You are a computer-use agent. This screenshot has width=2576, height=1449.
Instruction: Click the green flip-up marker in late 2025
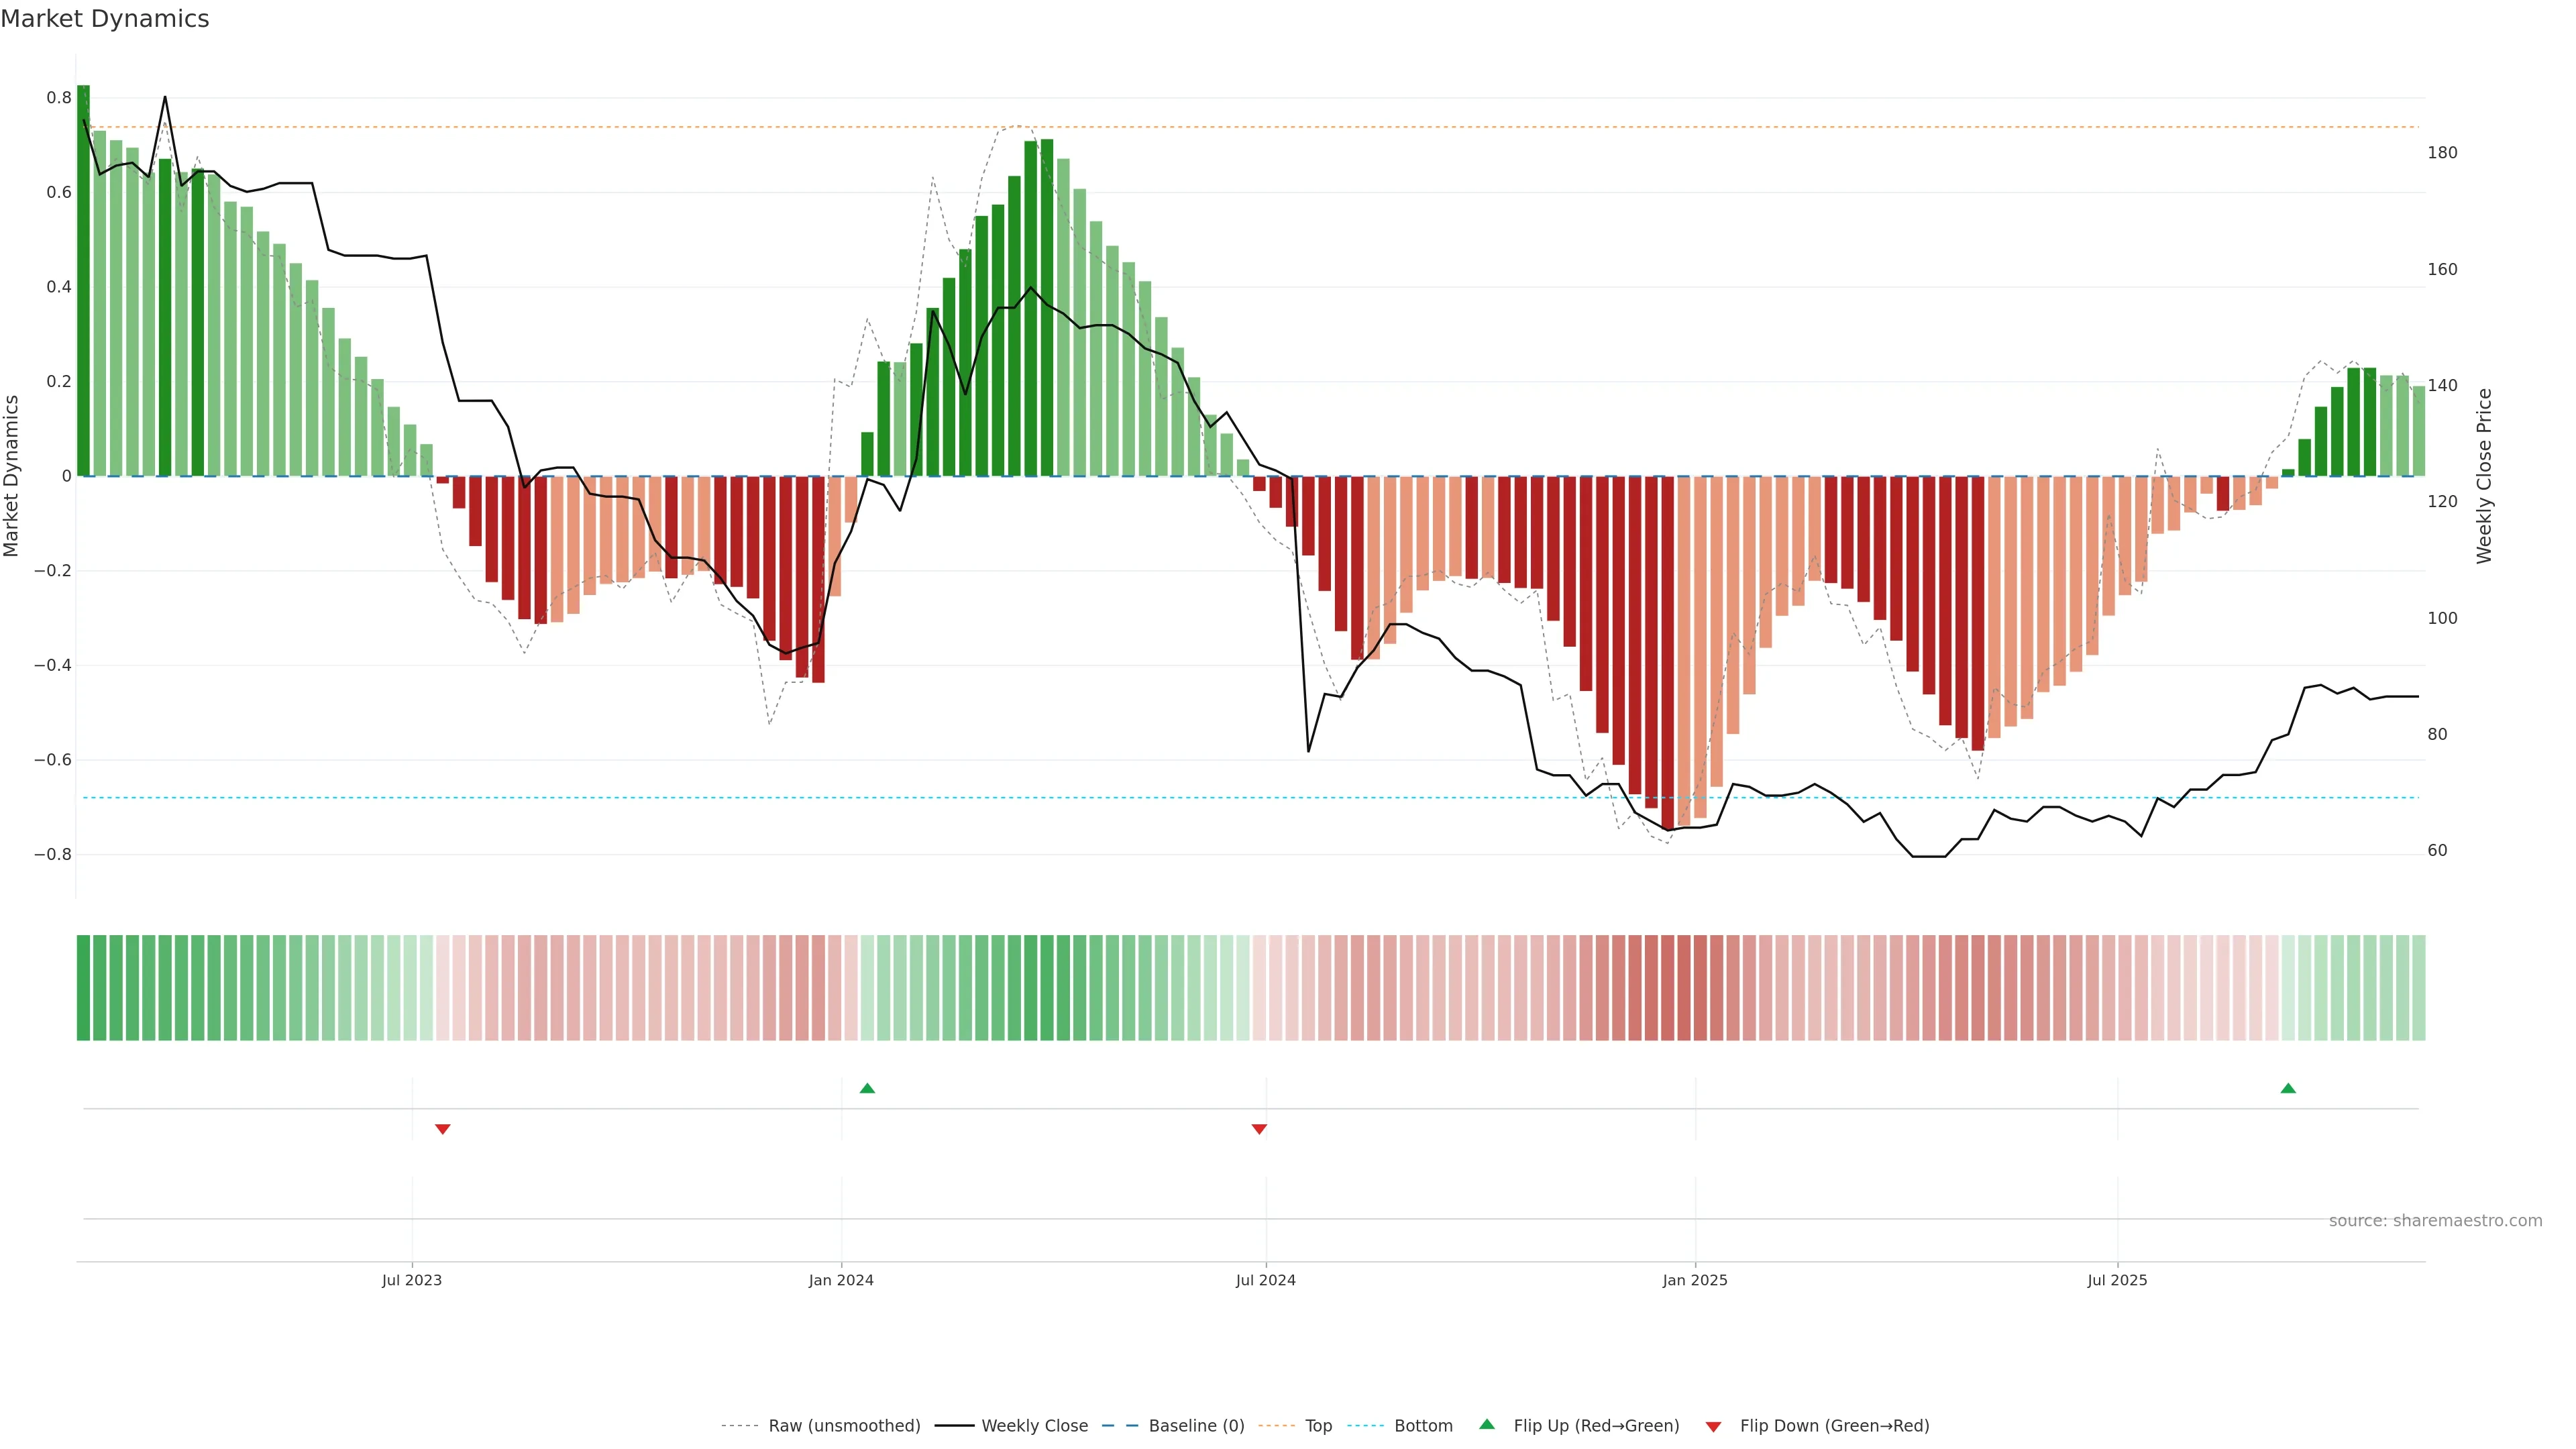[x=2288, y=1088]
